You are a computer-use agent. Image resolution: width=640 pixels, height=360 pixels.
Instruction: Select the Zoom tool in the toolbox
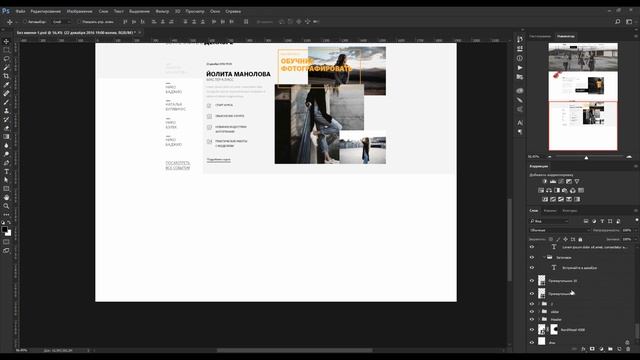tap(6, 206)
